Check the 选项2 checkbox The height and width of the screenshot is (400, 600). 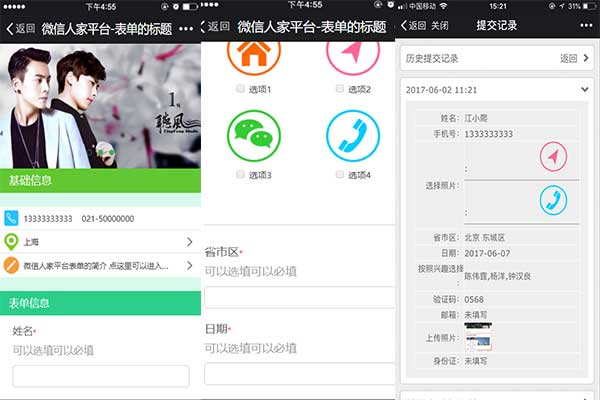click(339, 89)
